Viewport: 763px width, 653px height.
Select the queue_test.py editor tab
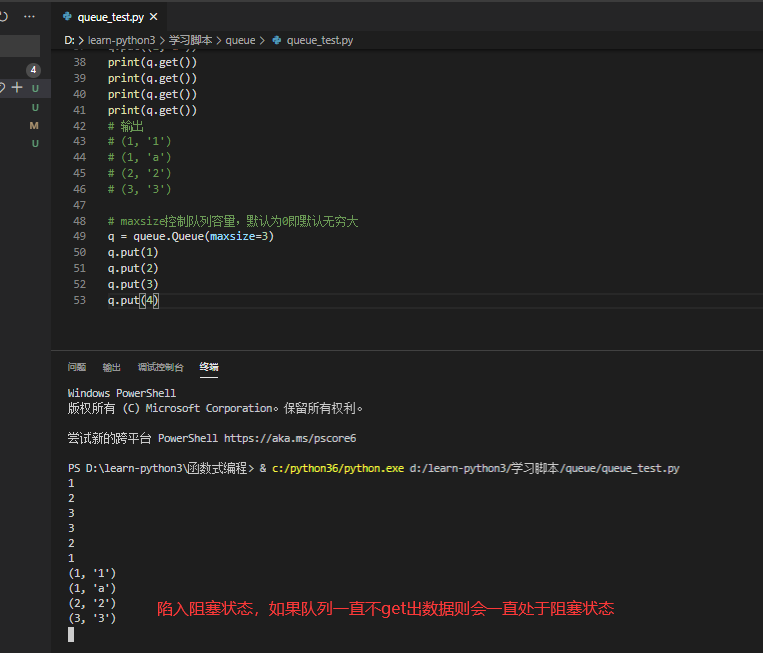pyautogui.click(x=109, y=17)
